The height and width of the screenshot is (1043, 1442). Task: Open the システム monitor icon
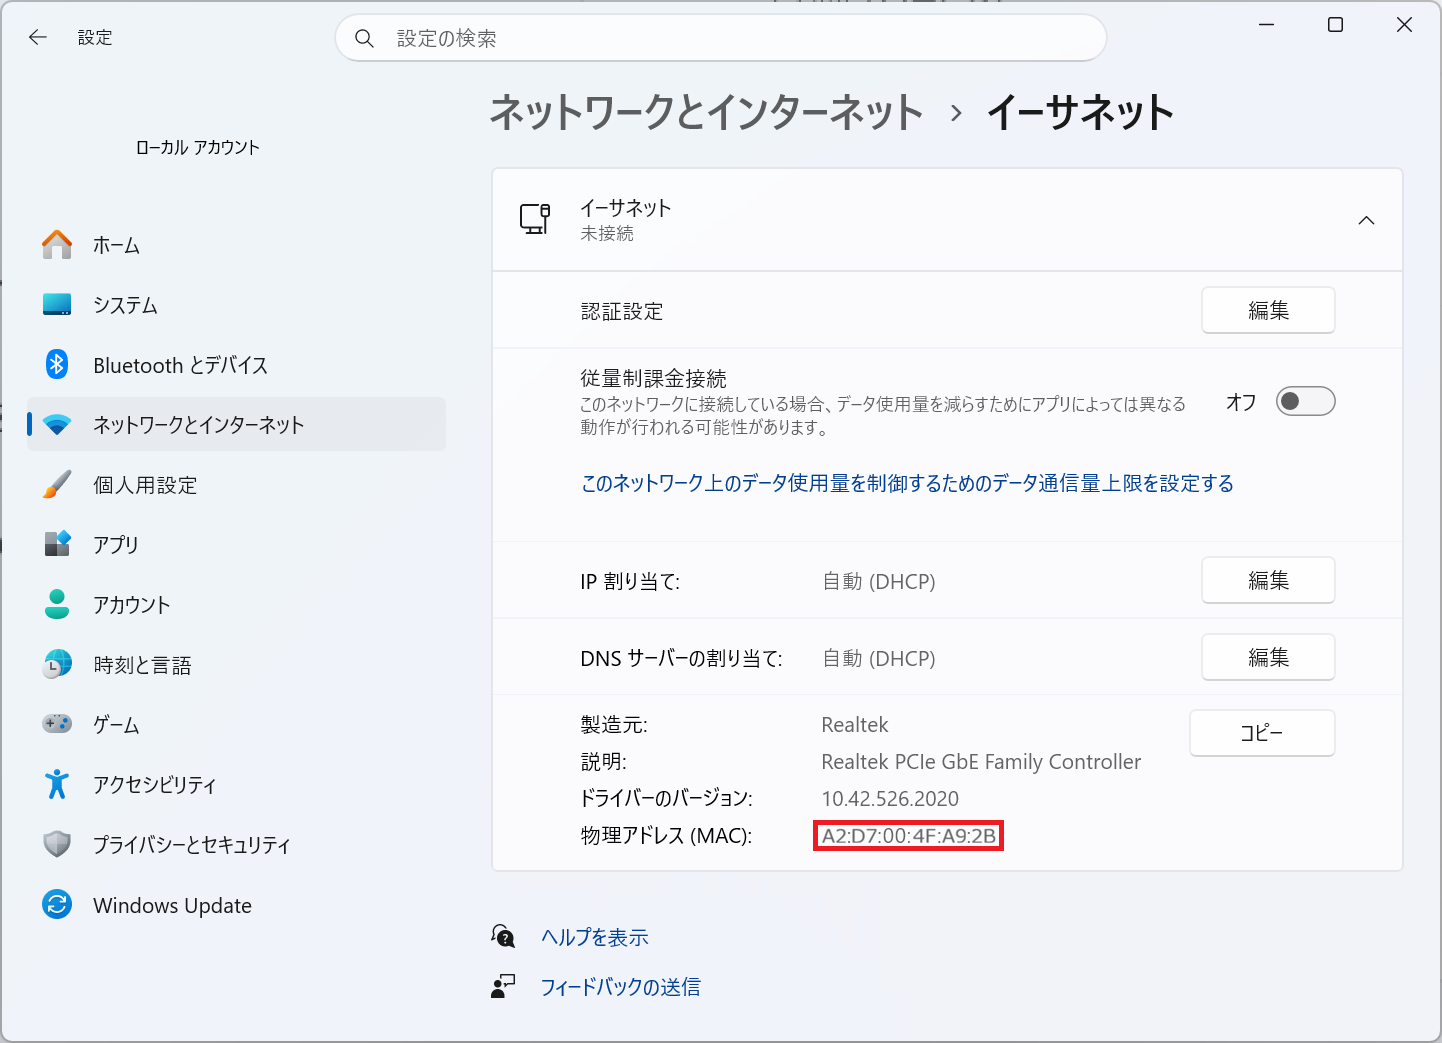(x=57, y=305)
